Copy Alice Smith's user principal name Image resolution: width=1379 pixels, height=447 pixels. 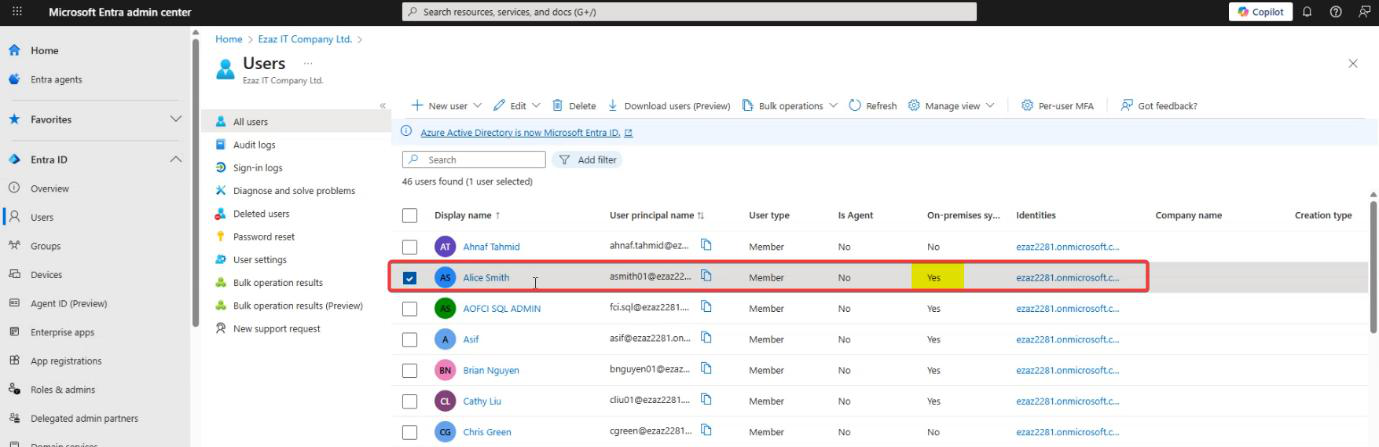[706, 277]
